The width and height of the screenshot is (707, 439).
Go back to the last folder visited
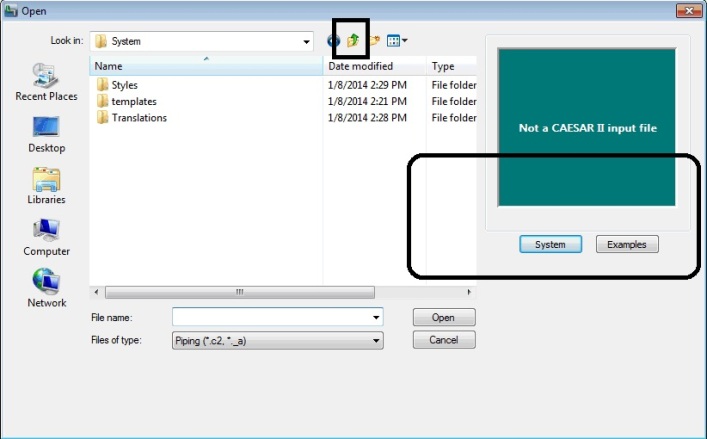point(331,41)
